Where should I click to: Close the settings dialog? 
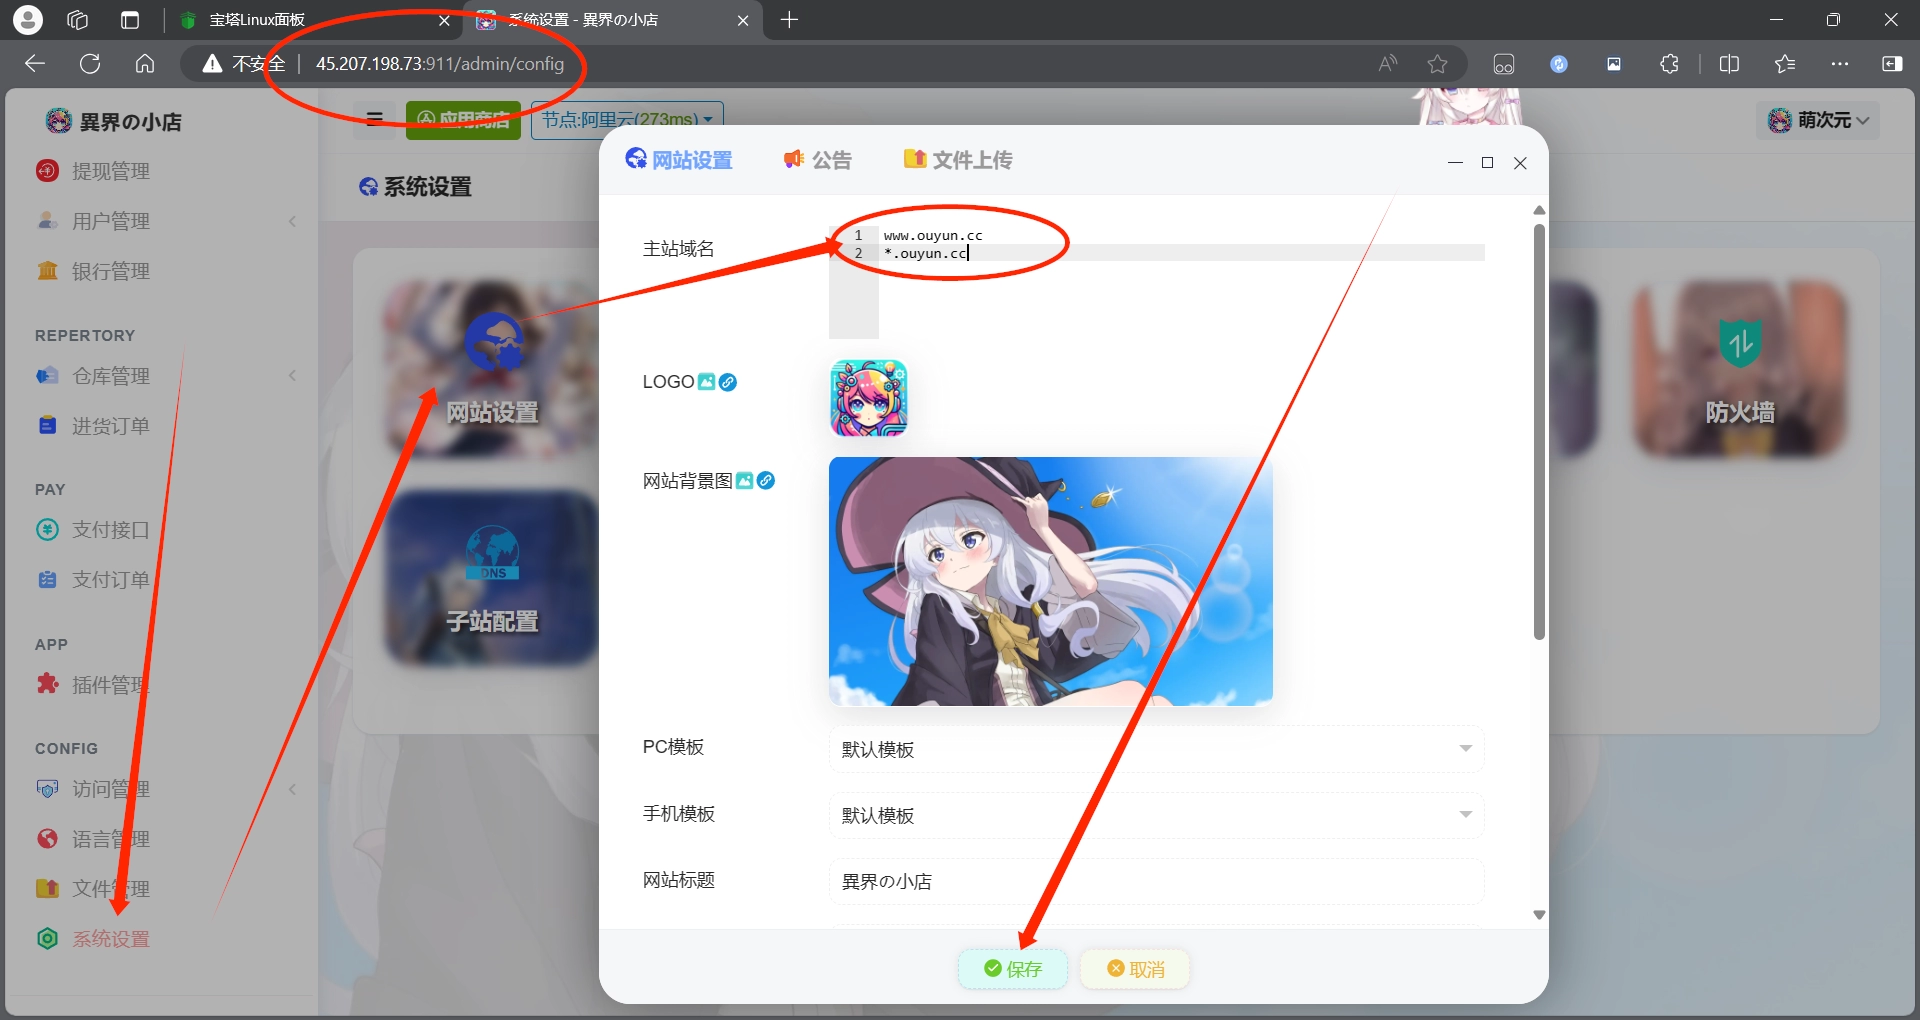(x=1520, y=163)
